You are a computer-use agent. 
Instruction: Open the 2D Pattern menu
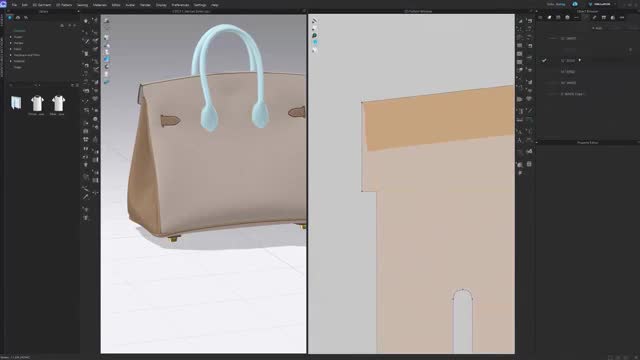pyautogui.click(x=64, y=5)
